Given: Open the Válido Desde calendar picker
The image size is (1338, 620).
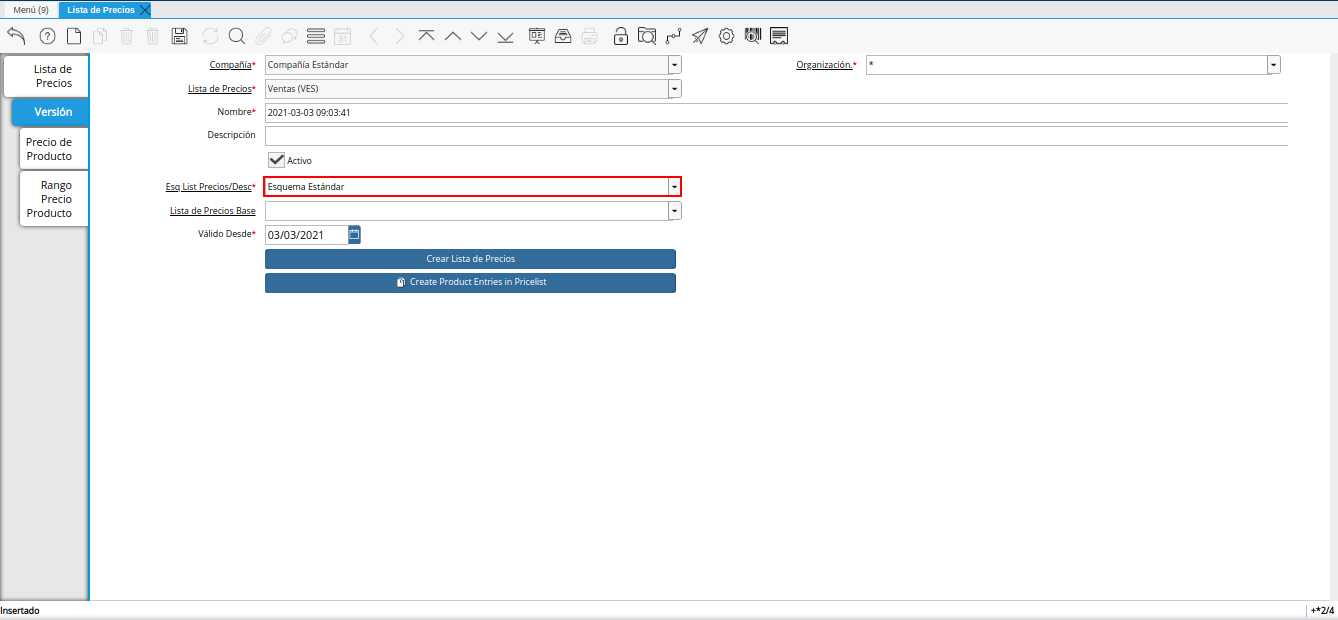Looking at the screenshot, I should 354,235.
